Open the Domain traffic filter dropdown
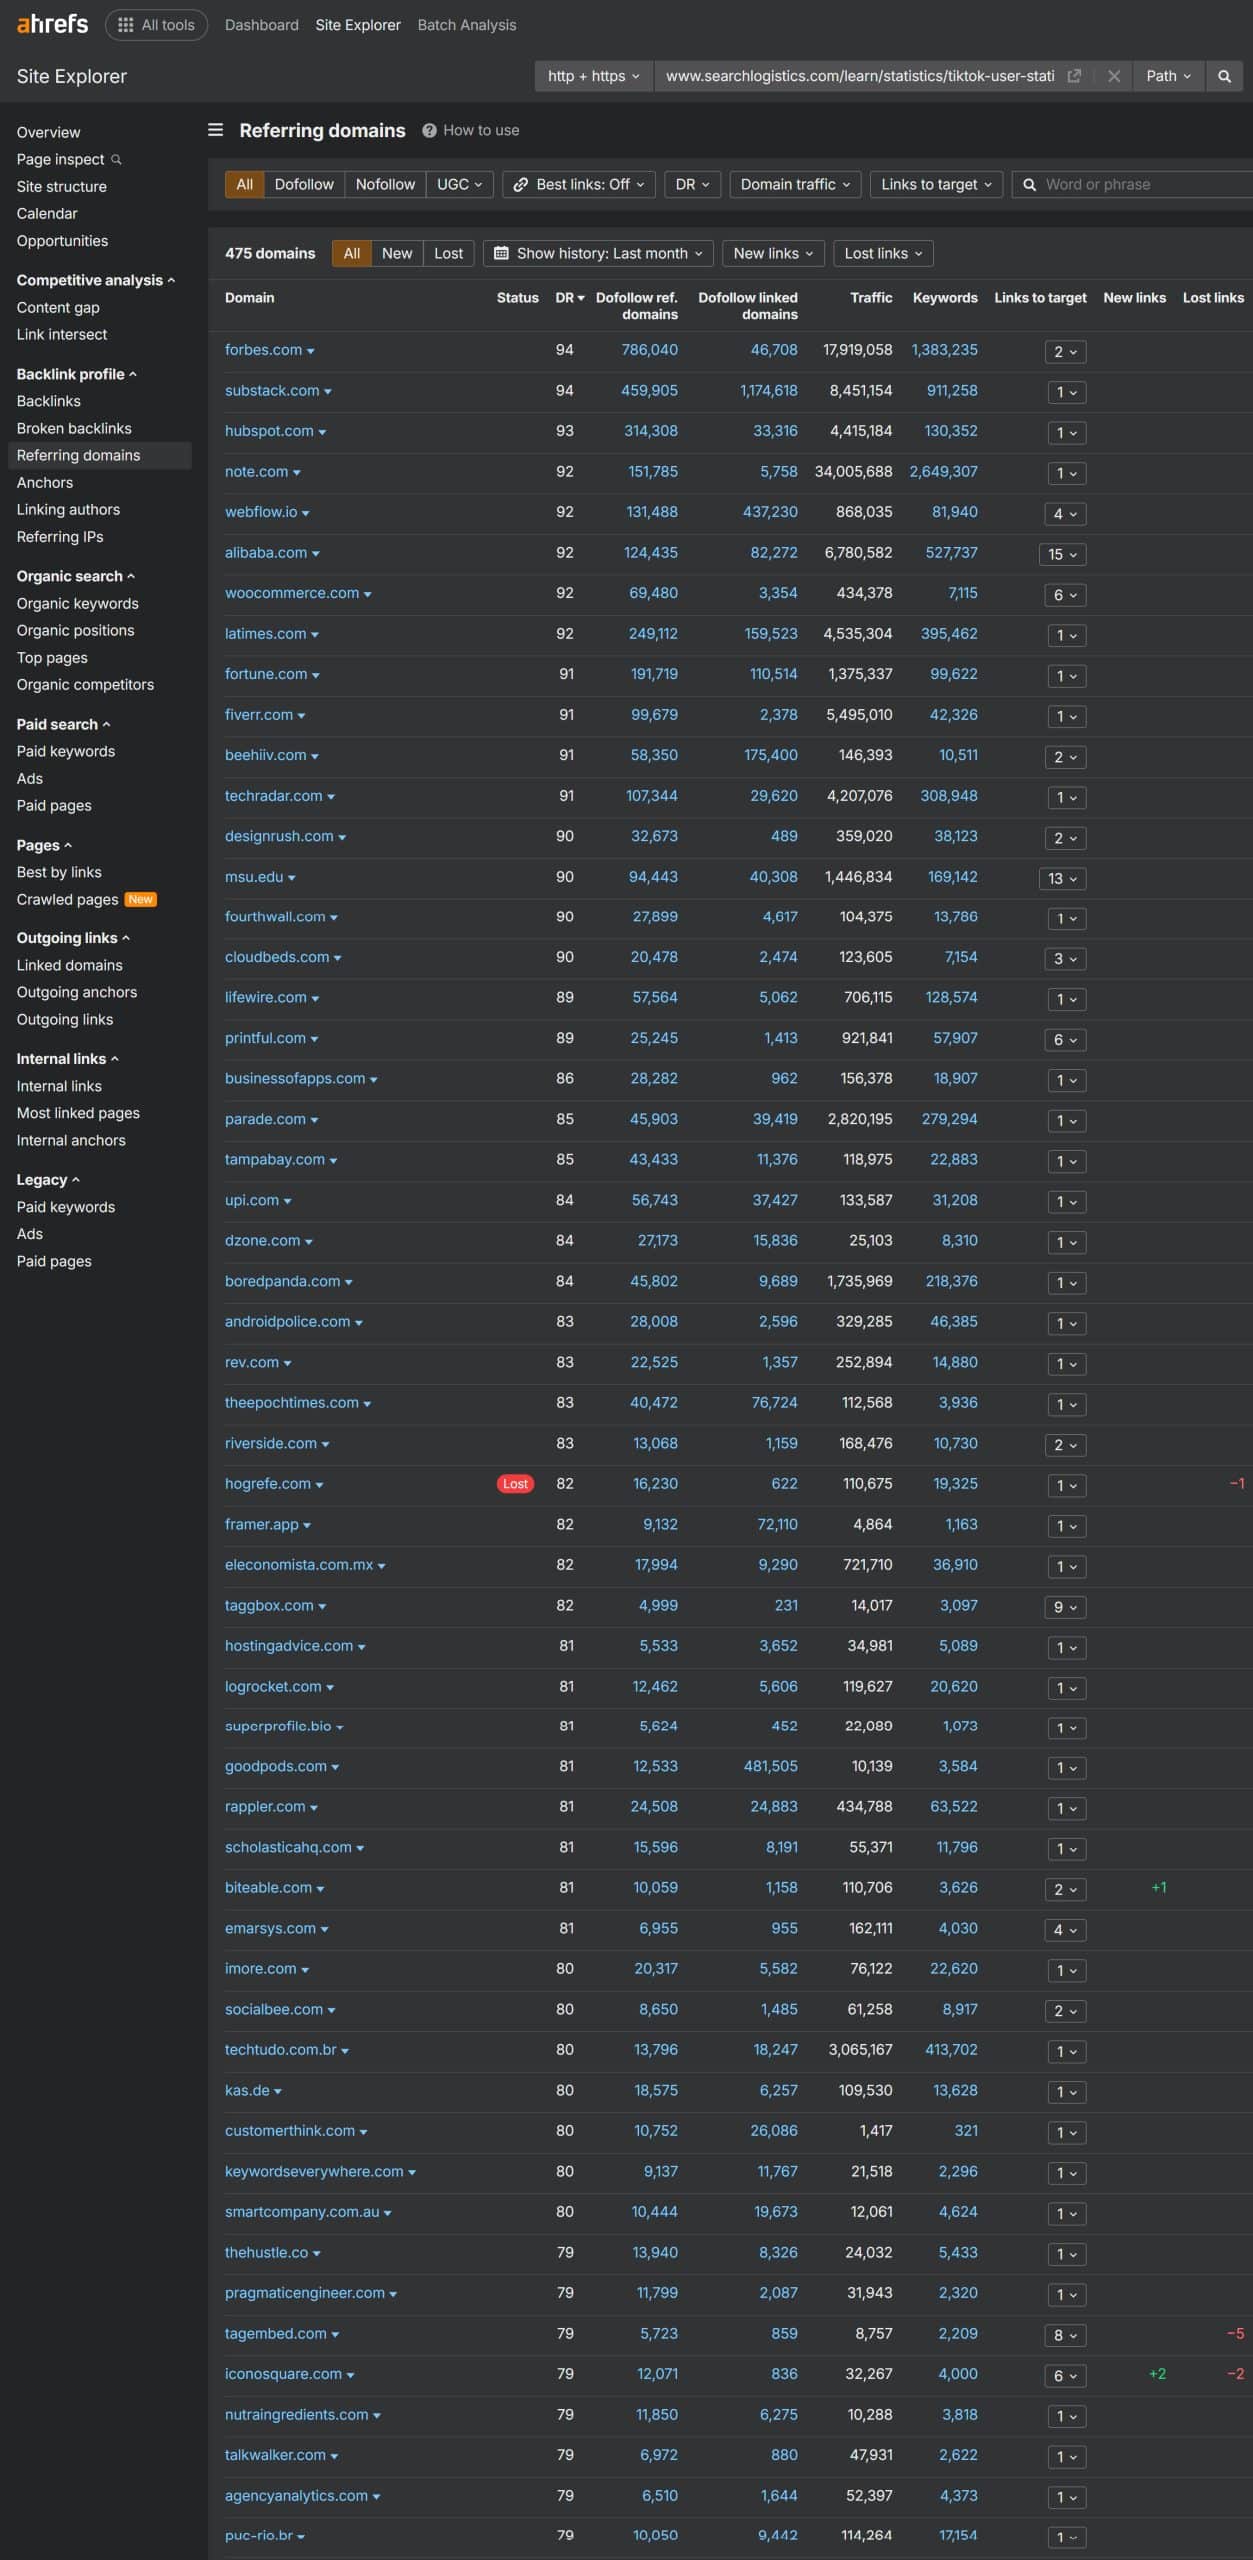1253x2560 pixels. (x=795, y=184)
